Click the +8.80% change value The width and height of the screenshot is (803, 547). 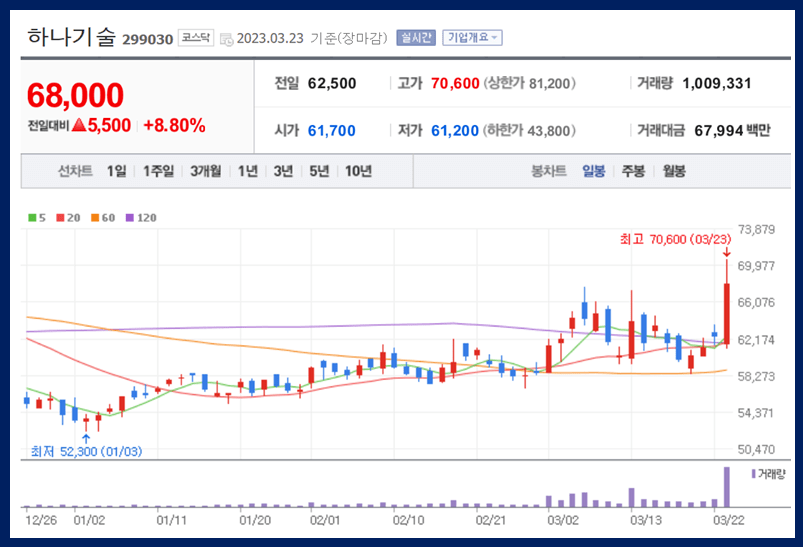(x=174, y=125)
